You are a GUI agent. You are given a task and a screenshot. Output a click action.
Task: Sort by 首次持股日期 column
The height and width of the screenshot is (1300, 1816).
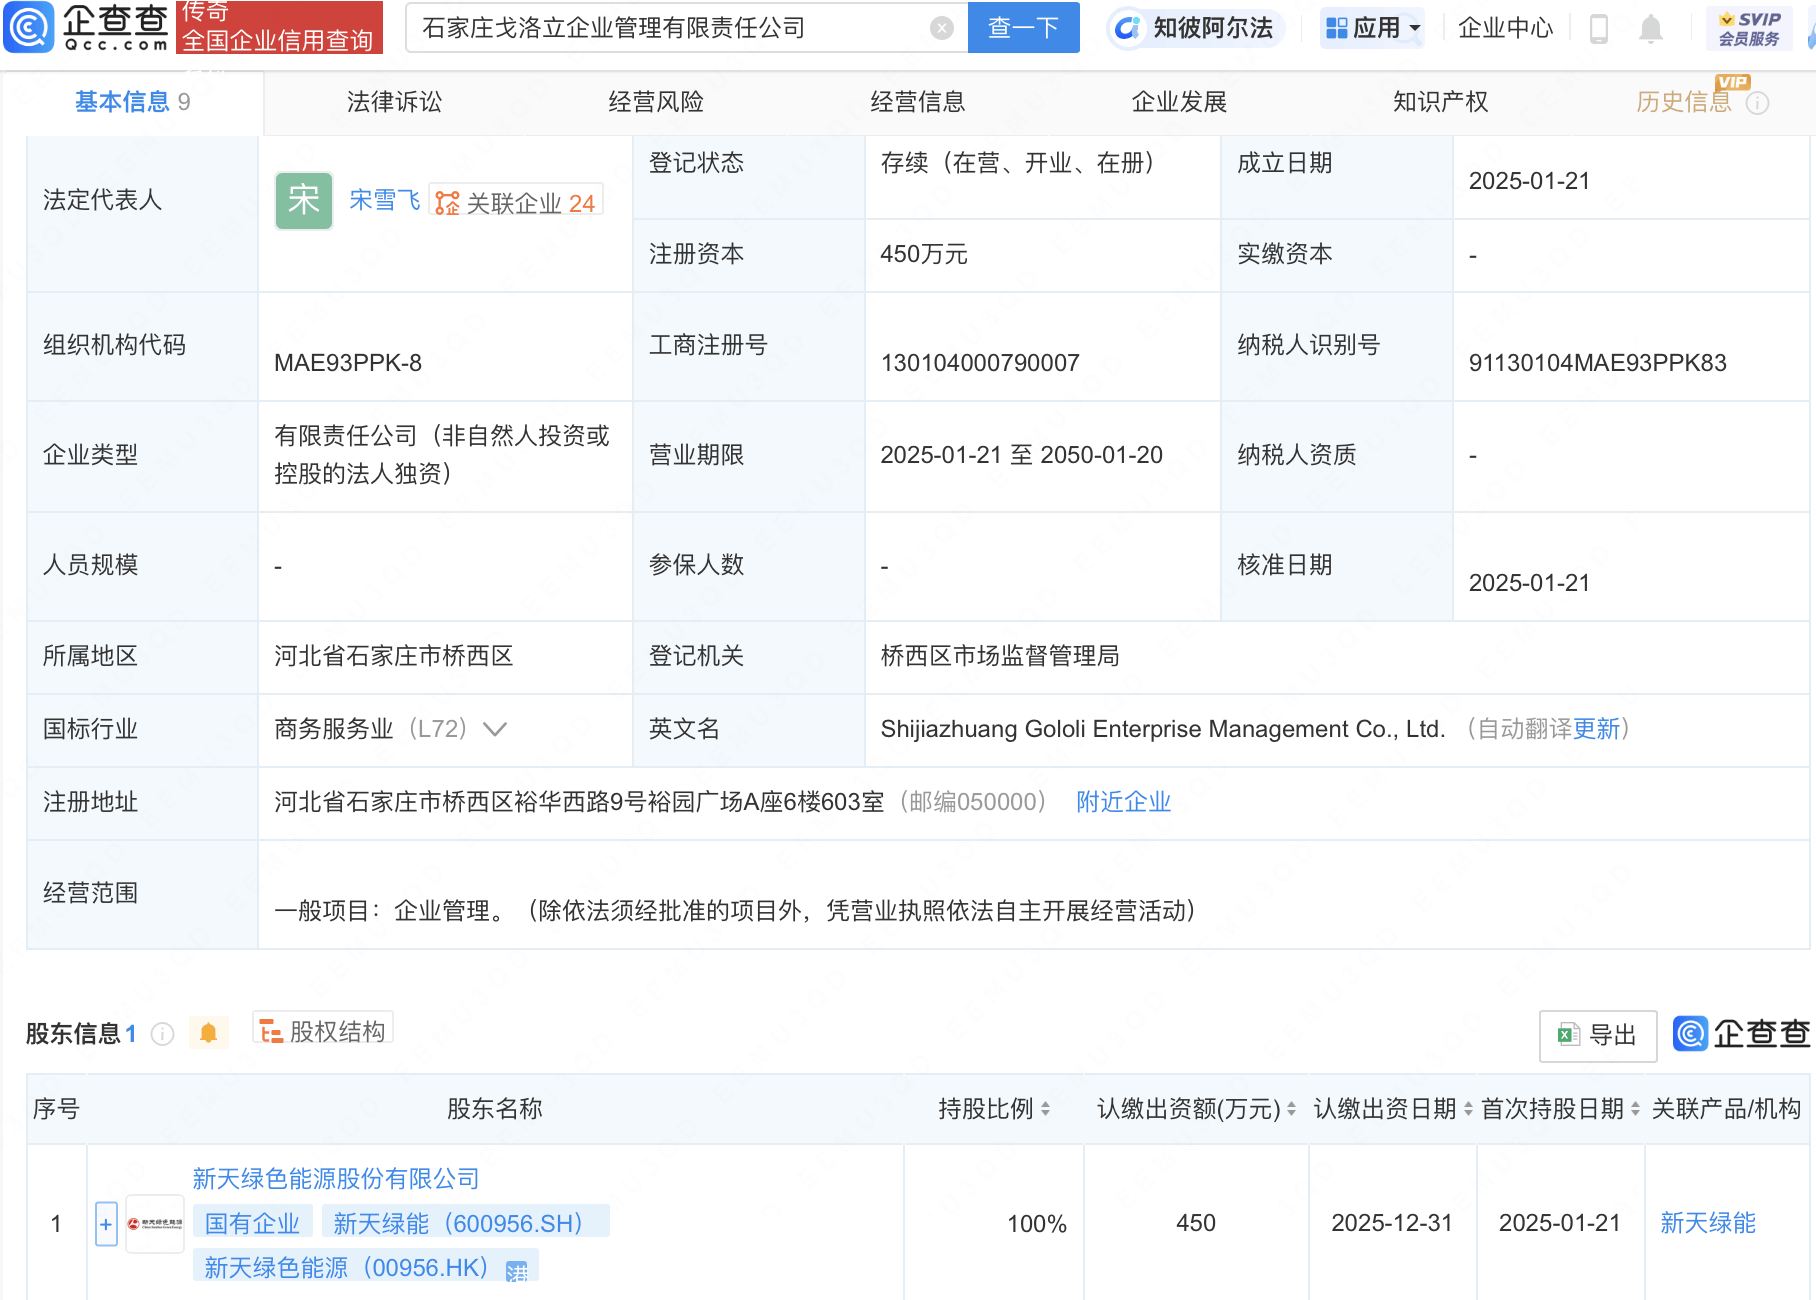(x=1635, y=1109)
